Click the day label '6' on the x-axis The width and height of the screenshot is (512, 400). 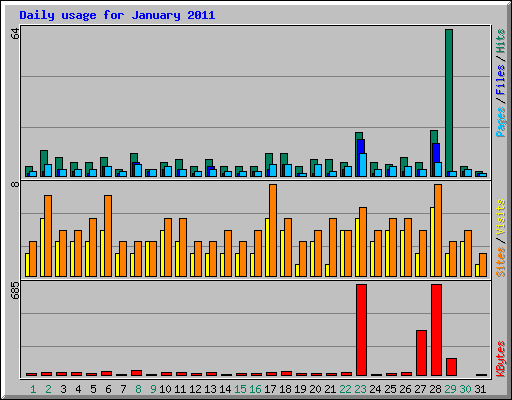pyautogui.click(x=108, y=389)
